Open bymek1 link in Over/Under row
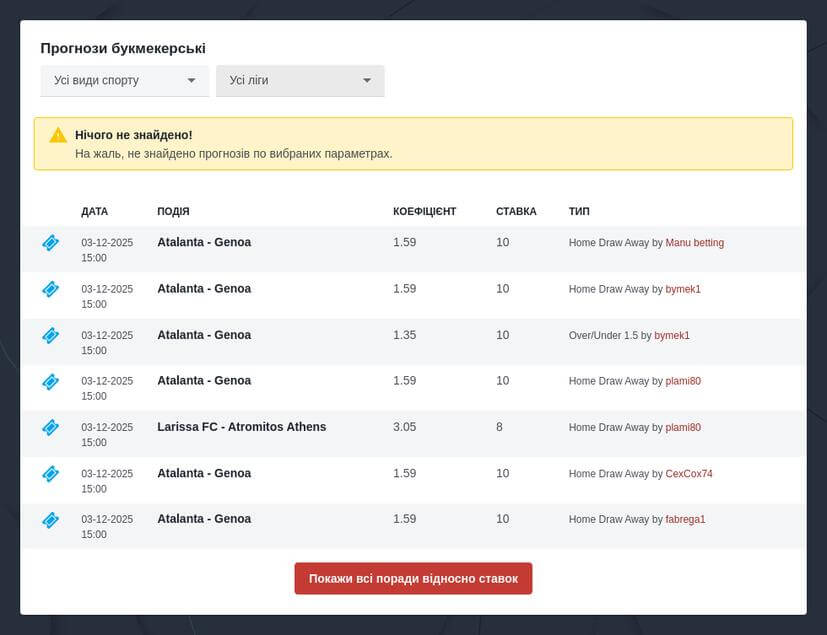Viewport: 827px width, 635px height. [x=672, y=336]
